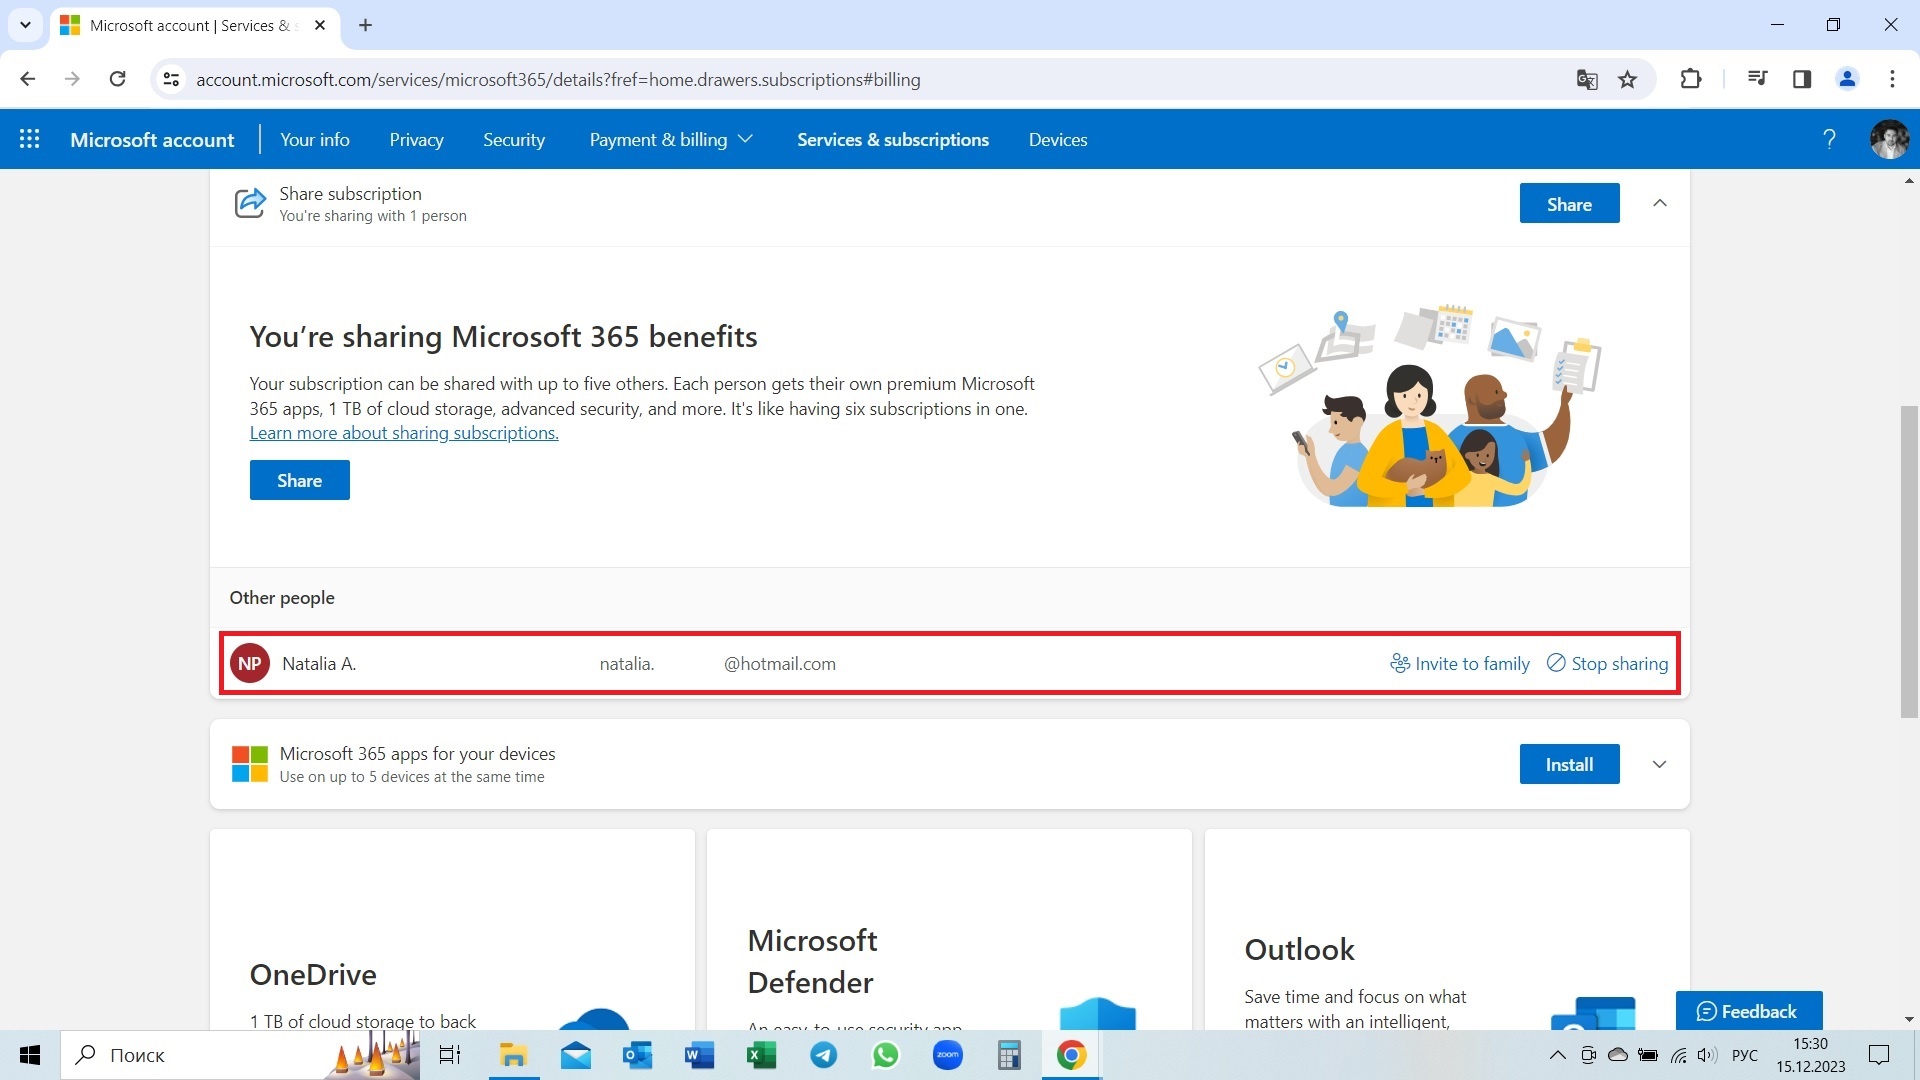Toggle Chrome side panel

pos(1802,79)
